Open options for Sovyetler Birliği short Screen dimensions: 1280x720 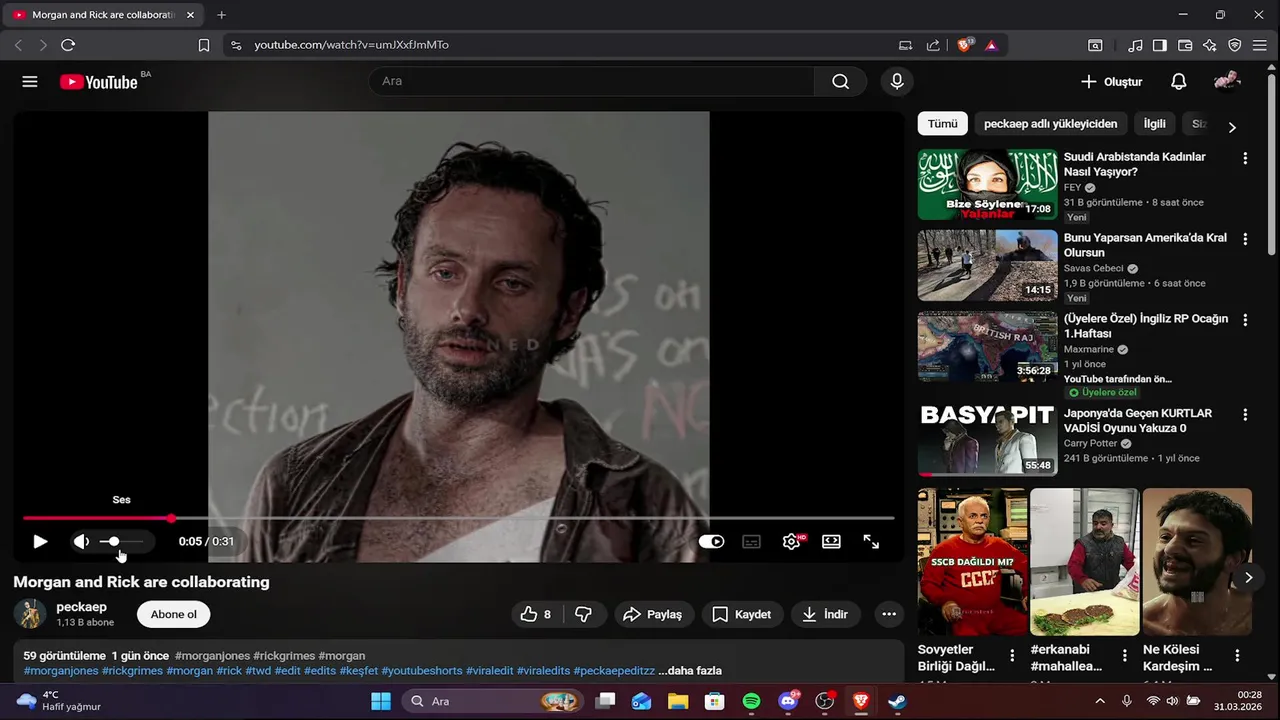[x=1012, y=656]
